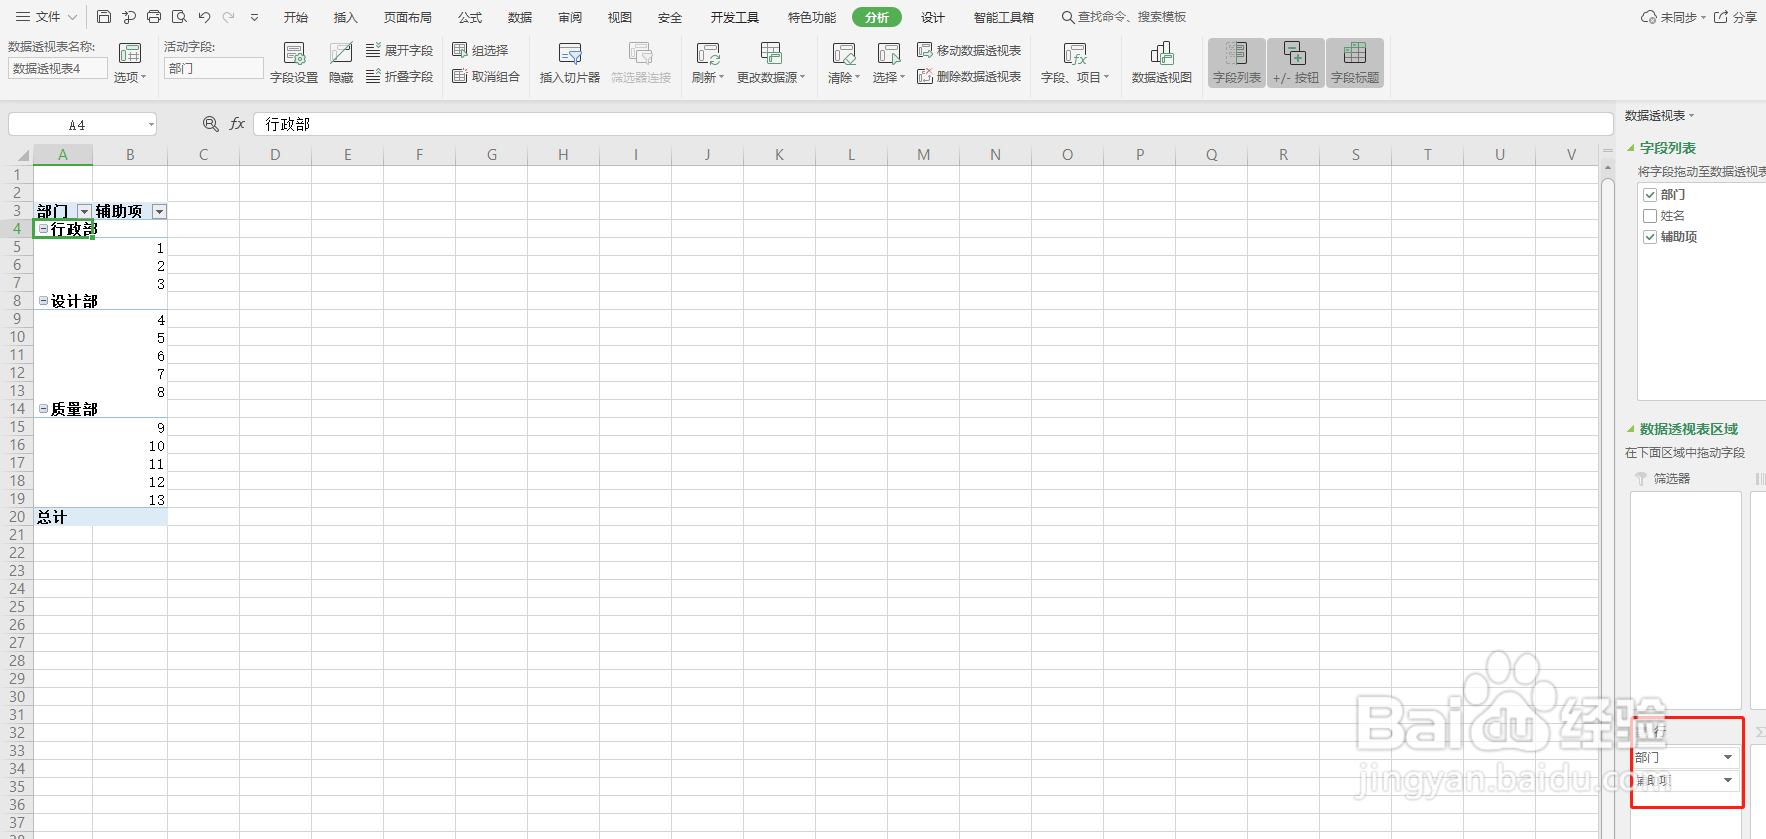The width and height of the screenshot is (1766, 839).
Task: Switch to the 设计 tab
Action: pyautogui.click(x=933, y=17)
